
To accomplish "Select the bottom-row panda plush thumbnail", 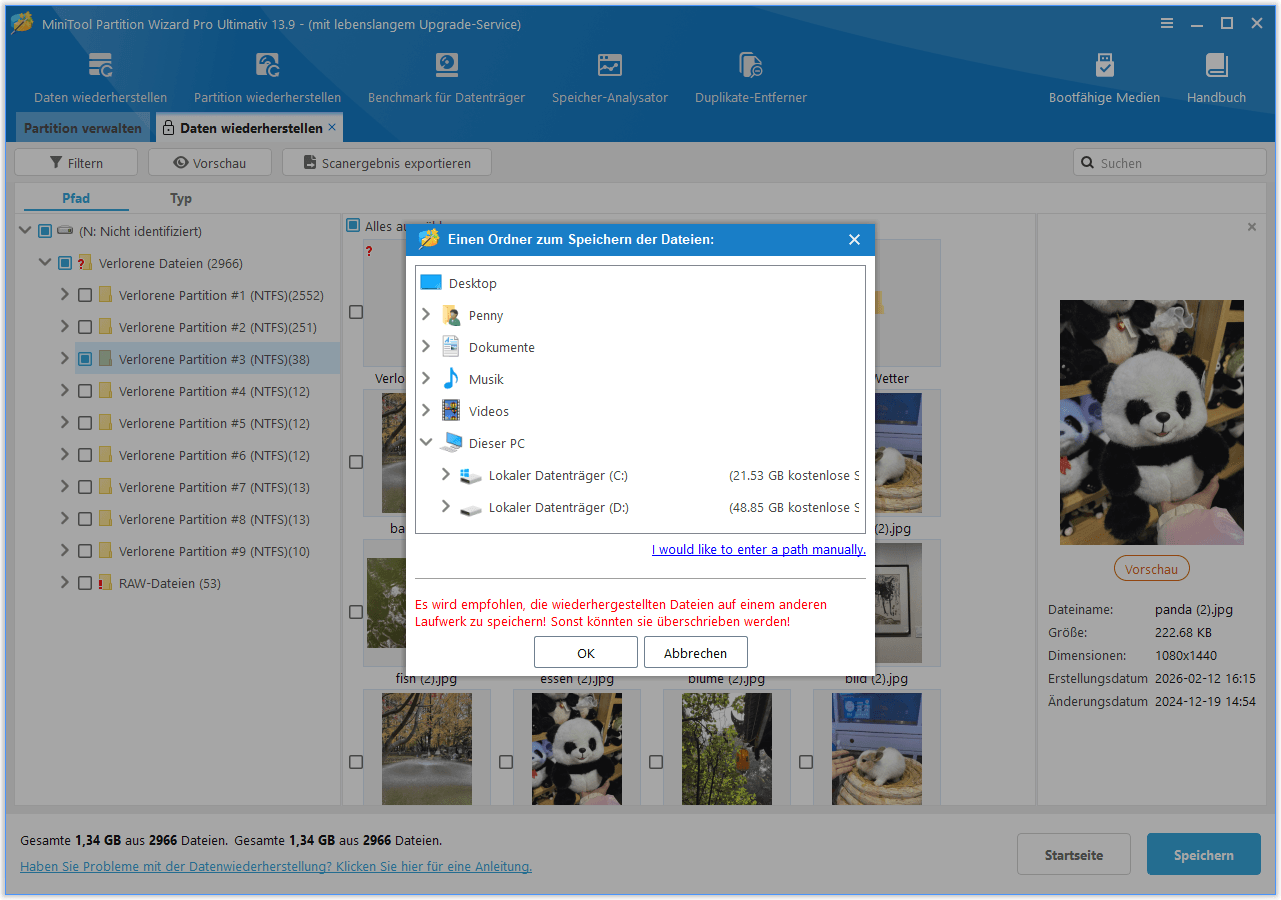I will [x=577, y=749].
